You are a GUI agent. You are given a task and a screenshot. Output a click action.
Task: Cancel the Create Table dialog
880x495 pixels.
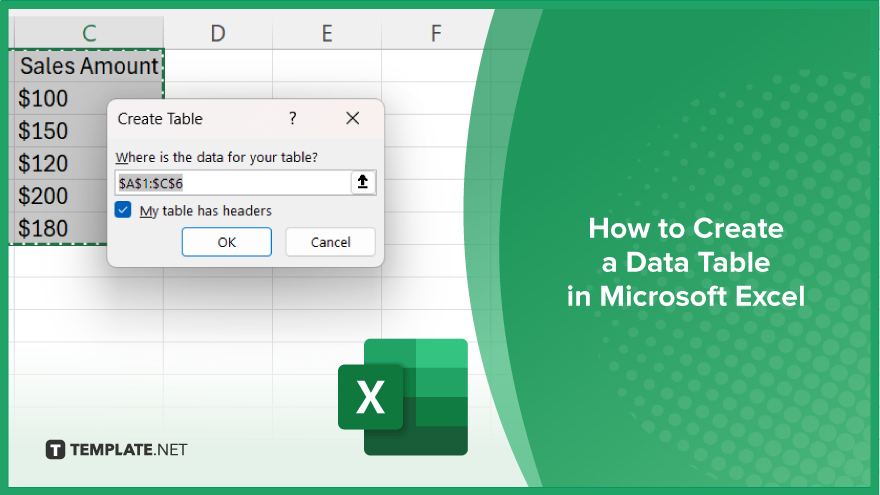click(331, 242)
